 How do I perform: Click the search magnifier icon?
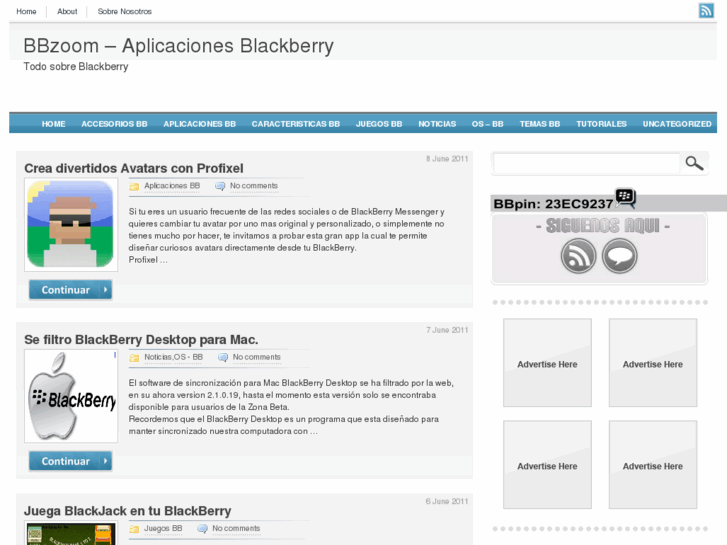(x=694, y=163)
